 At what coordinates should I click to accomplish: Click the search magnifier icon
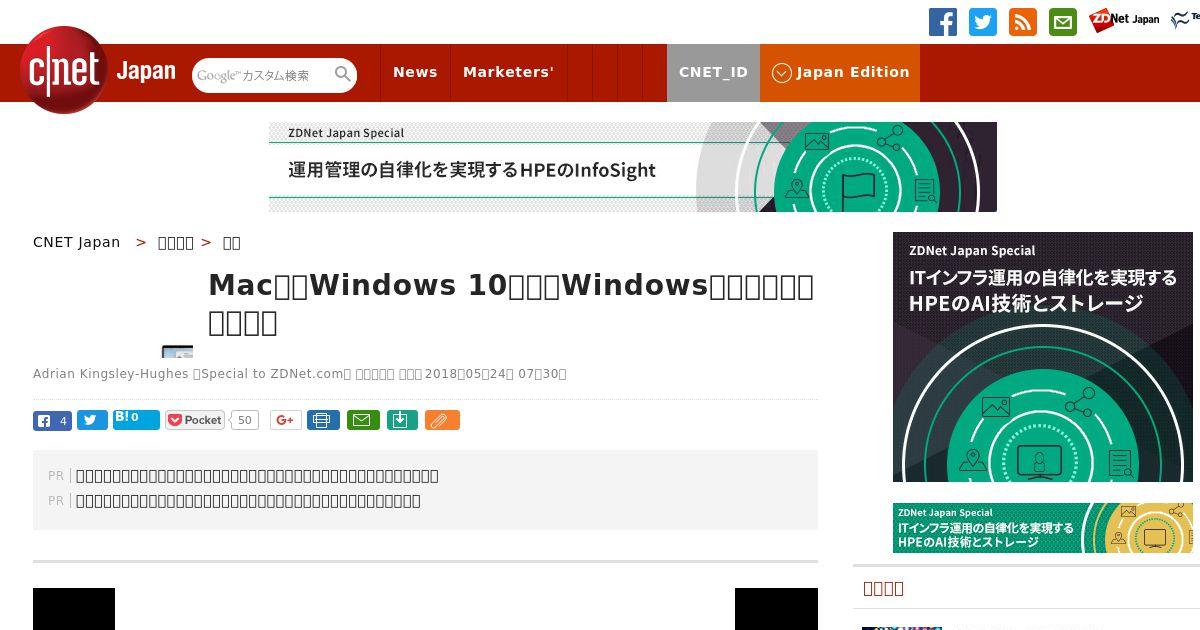click(343, 74)
